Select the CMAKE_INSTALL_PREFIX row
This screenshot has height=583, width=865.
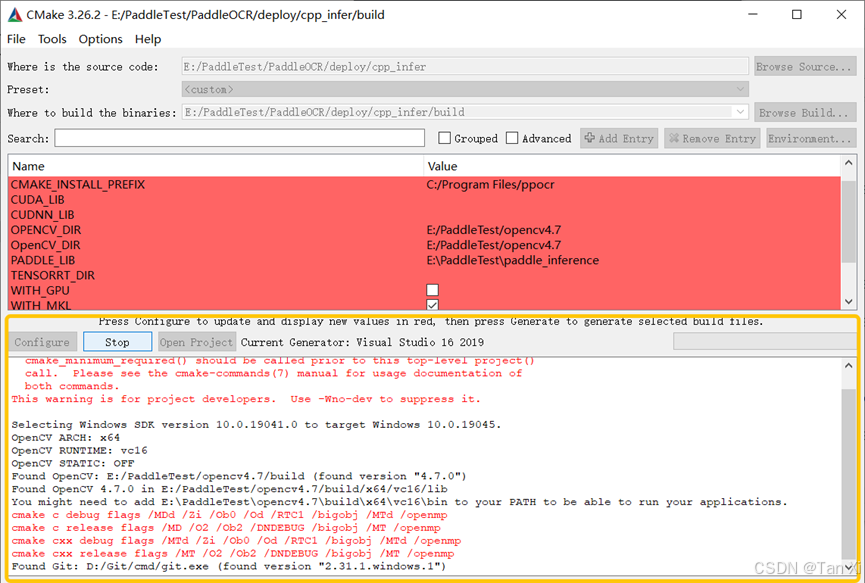pos(424,184)
